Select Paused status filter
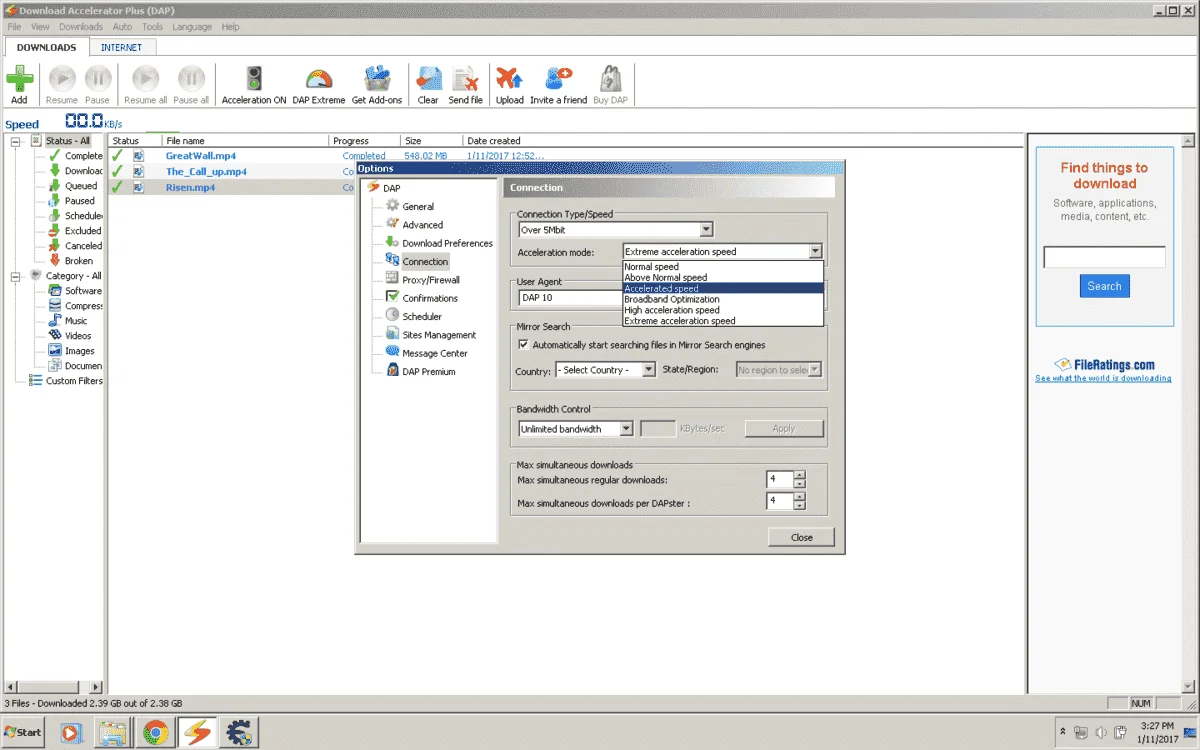The image size is (1200, 750). coord(72,201)
